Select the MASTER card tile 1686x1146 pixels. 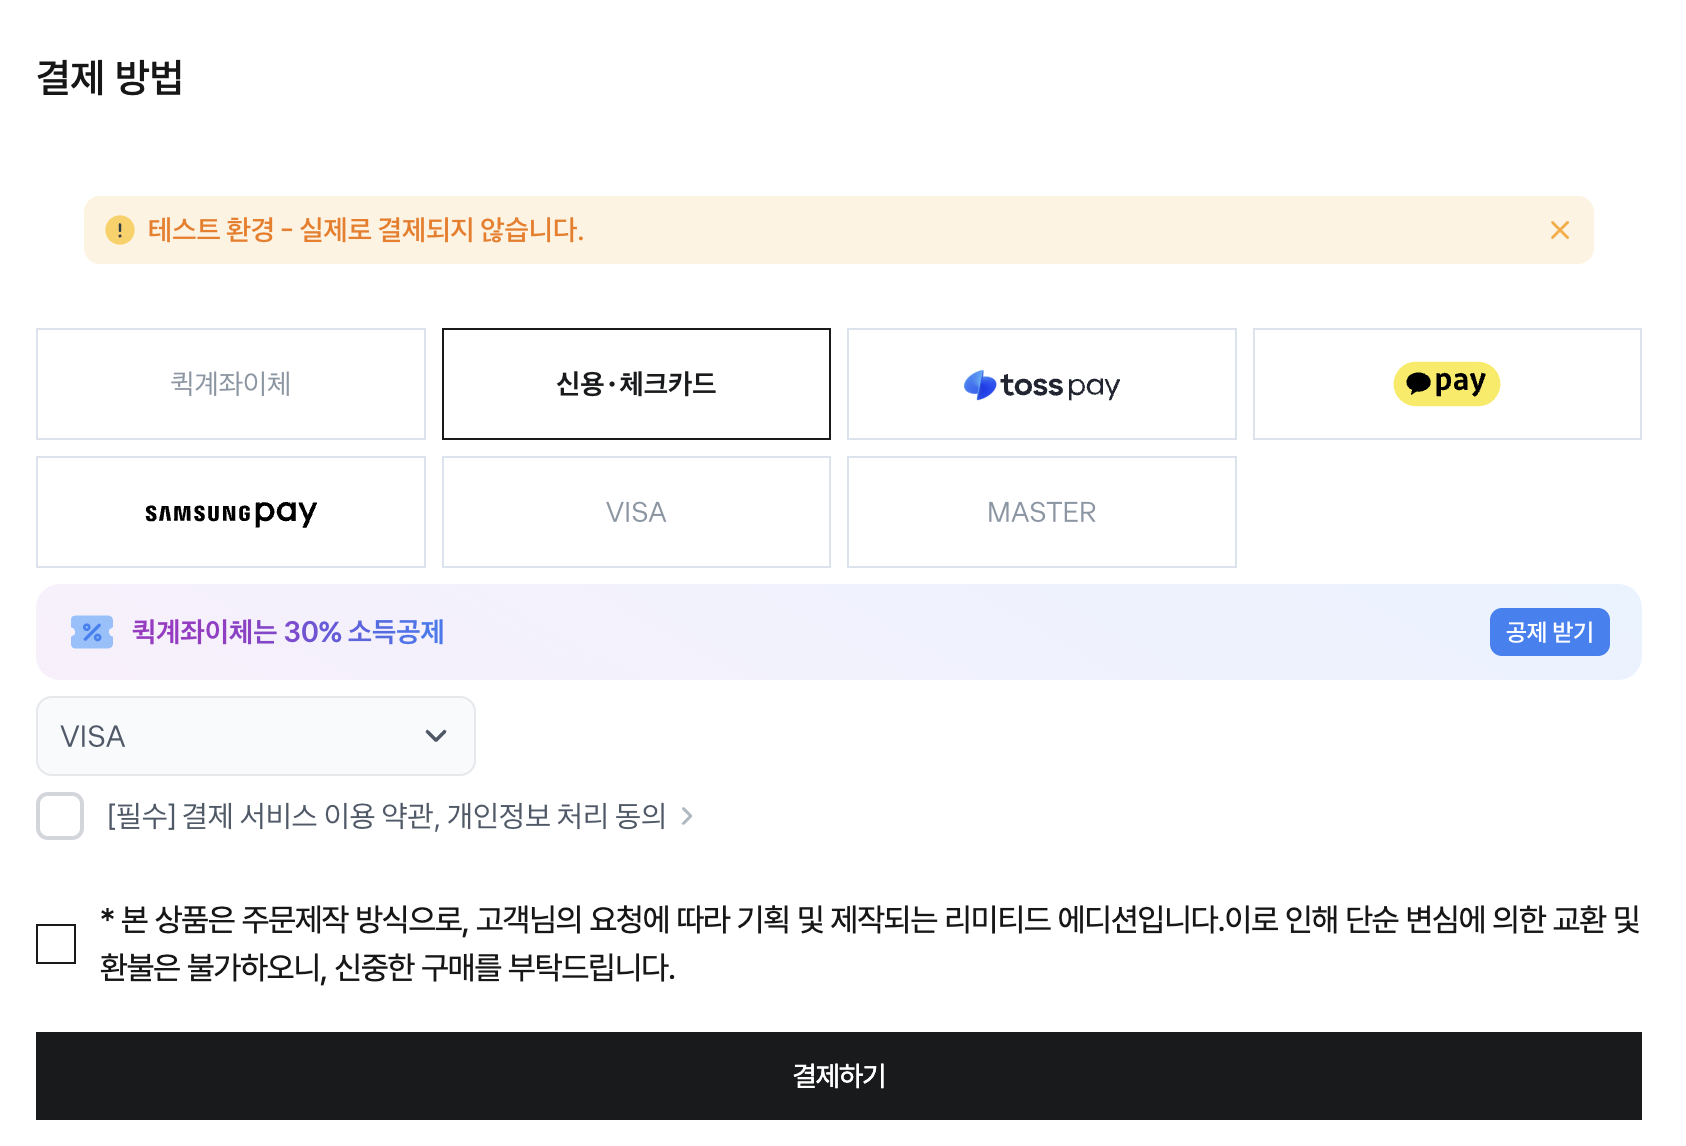click(1042, 512)
